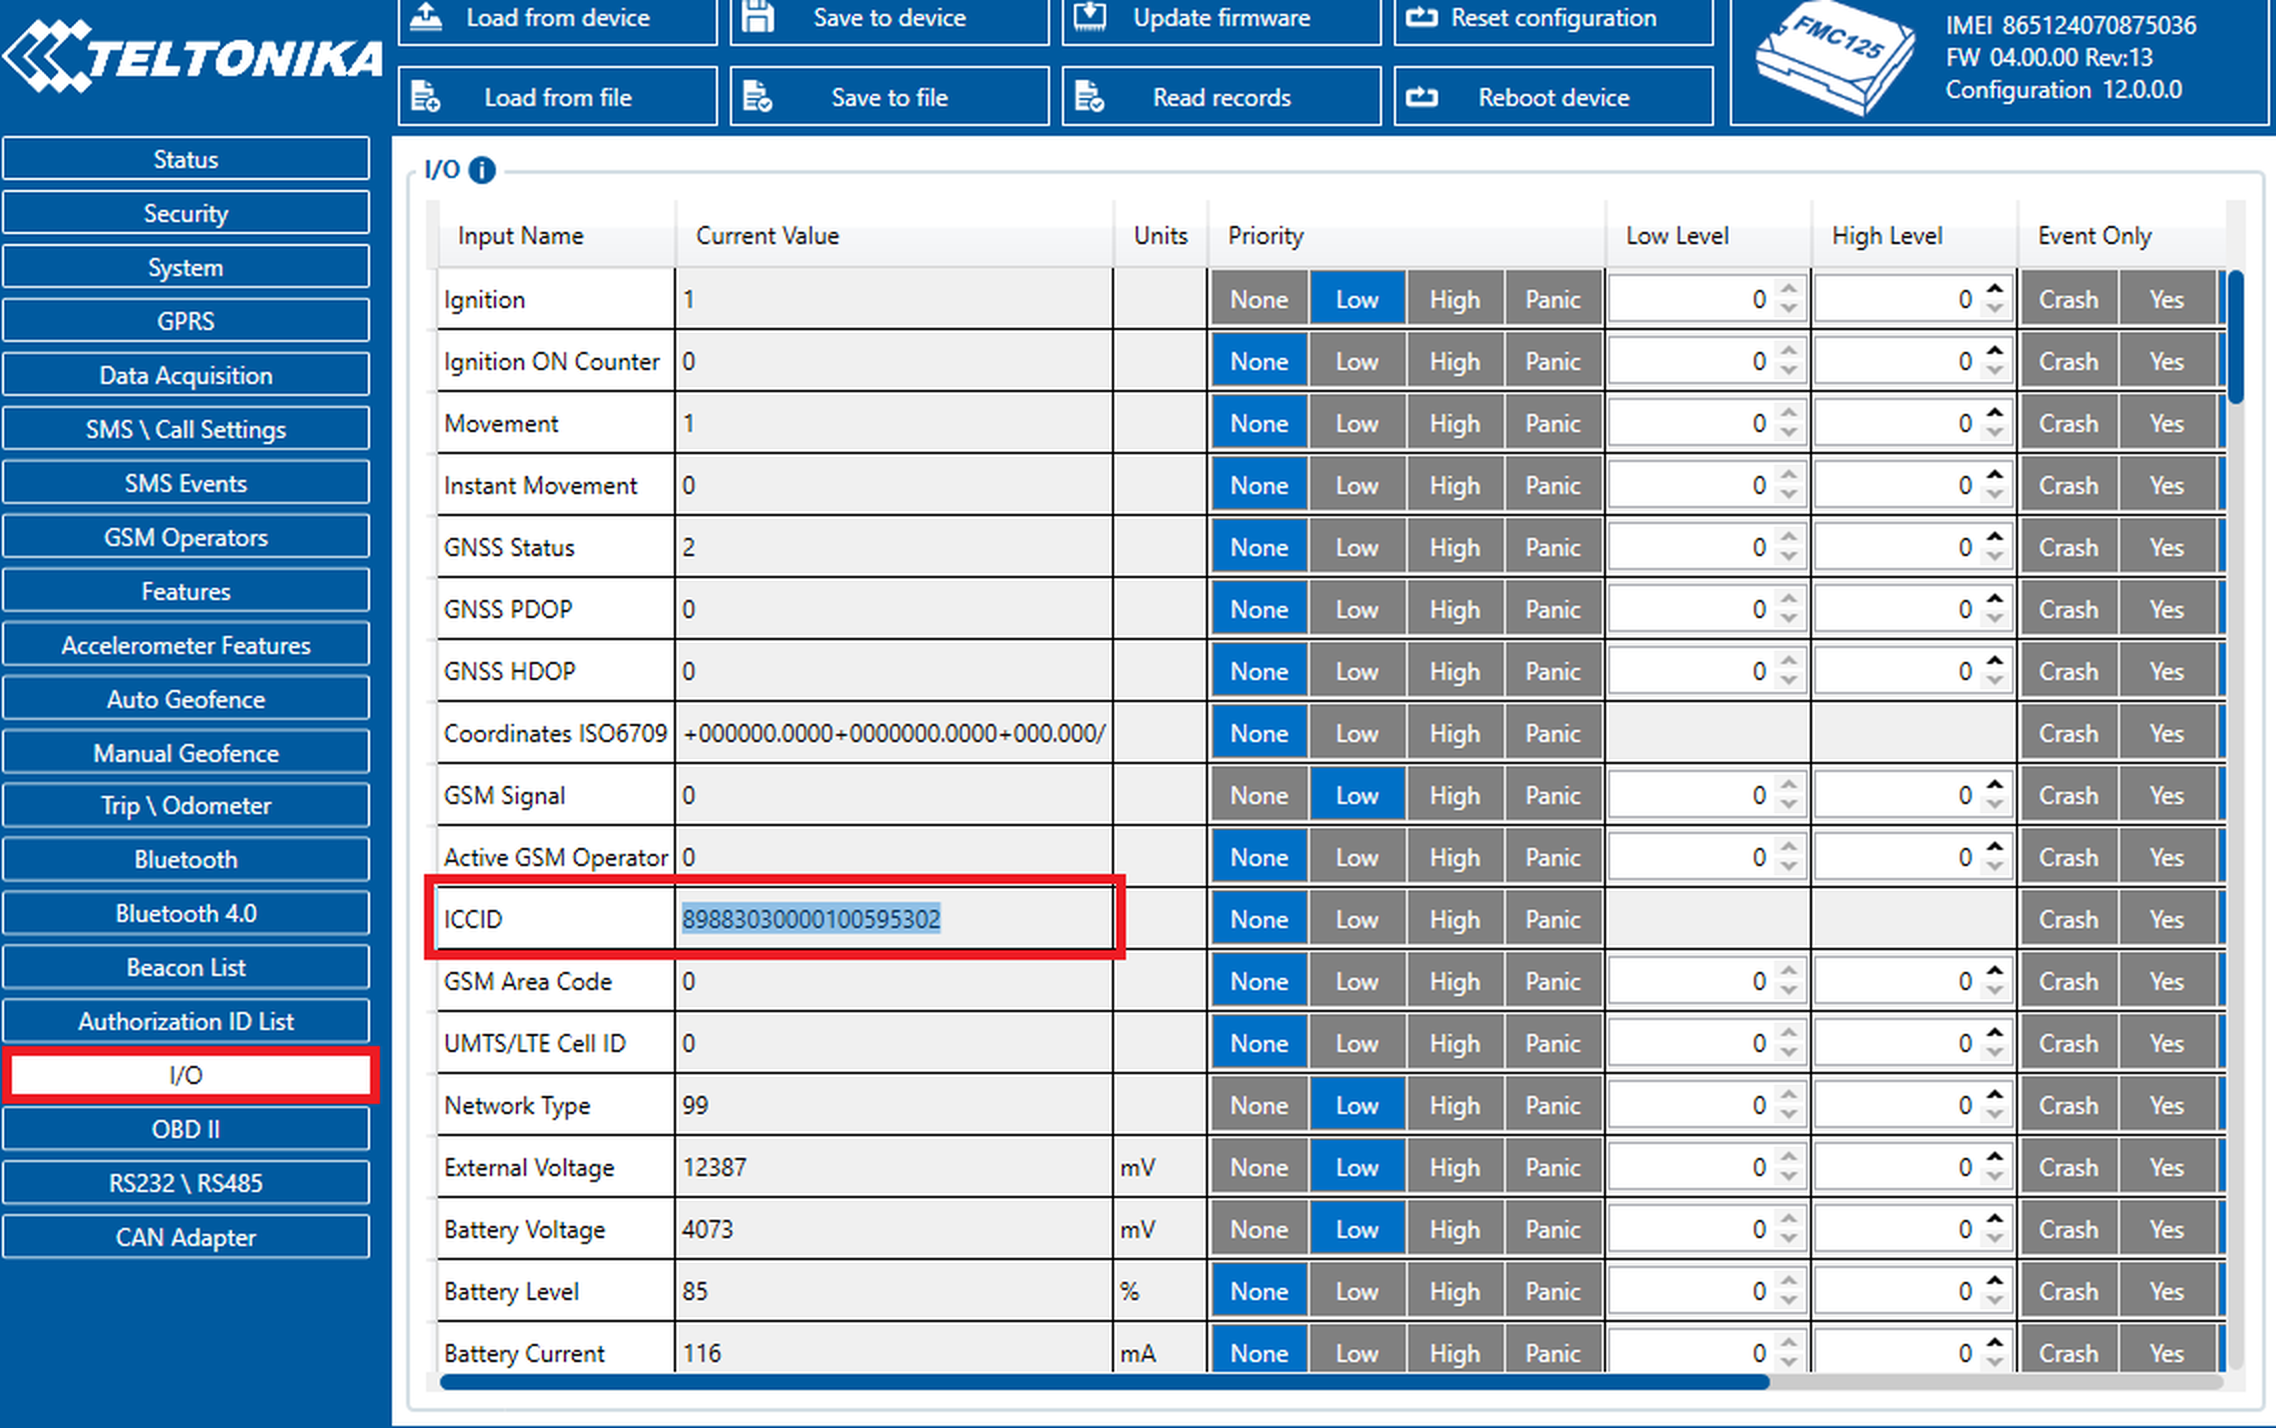
Task: Set Ignition ON Counter priority to Low
Action: [1357, 361]
